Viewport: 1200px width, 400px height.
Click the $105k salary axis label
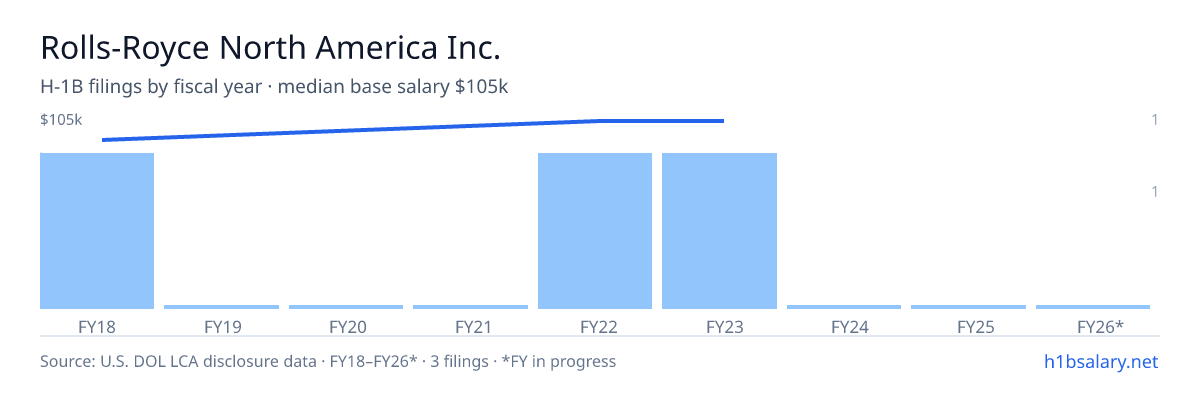click(61, 120)
